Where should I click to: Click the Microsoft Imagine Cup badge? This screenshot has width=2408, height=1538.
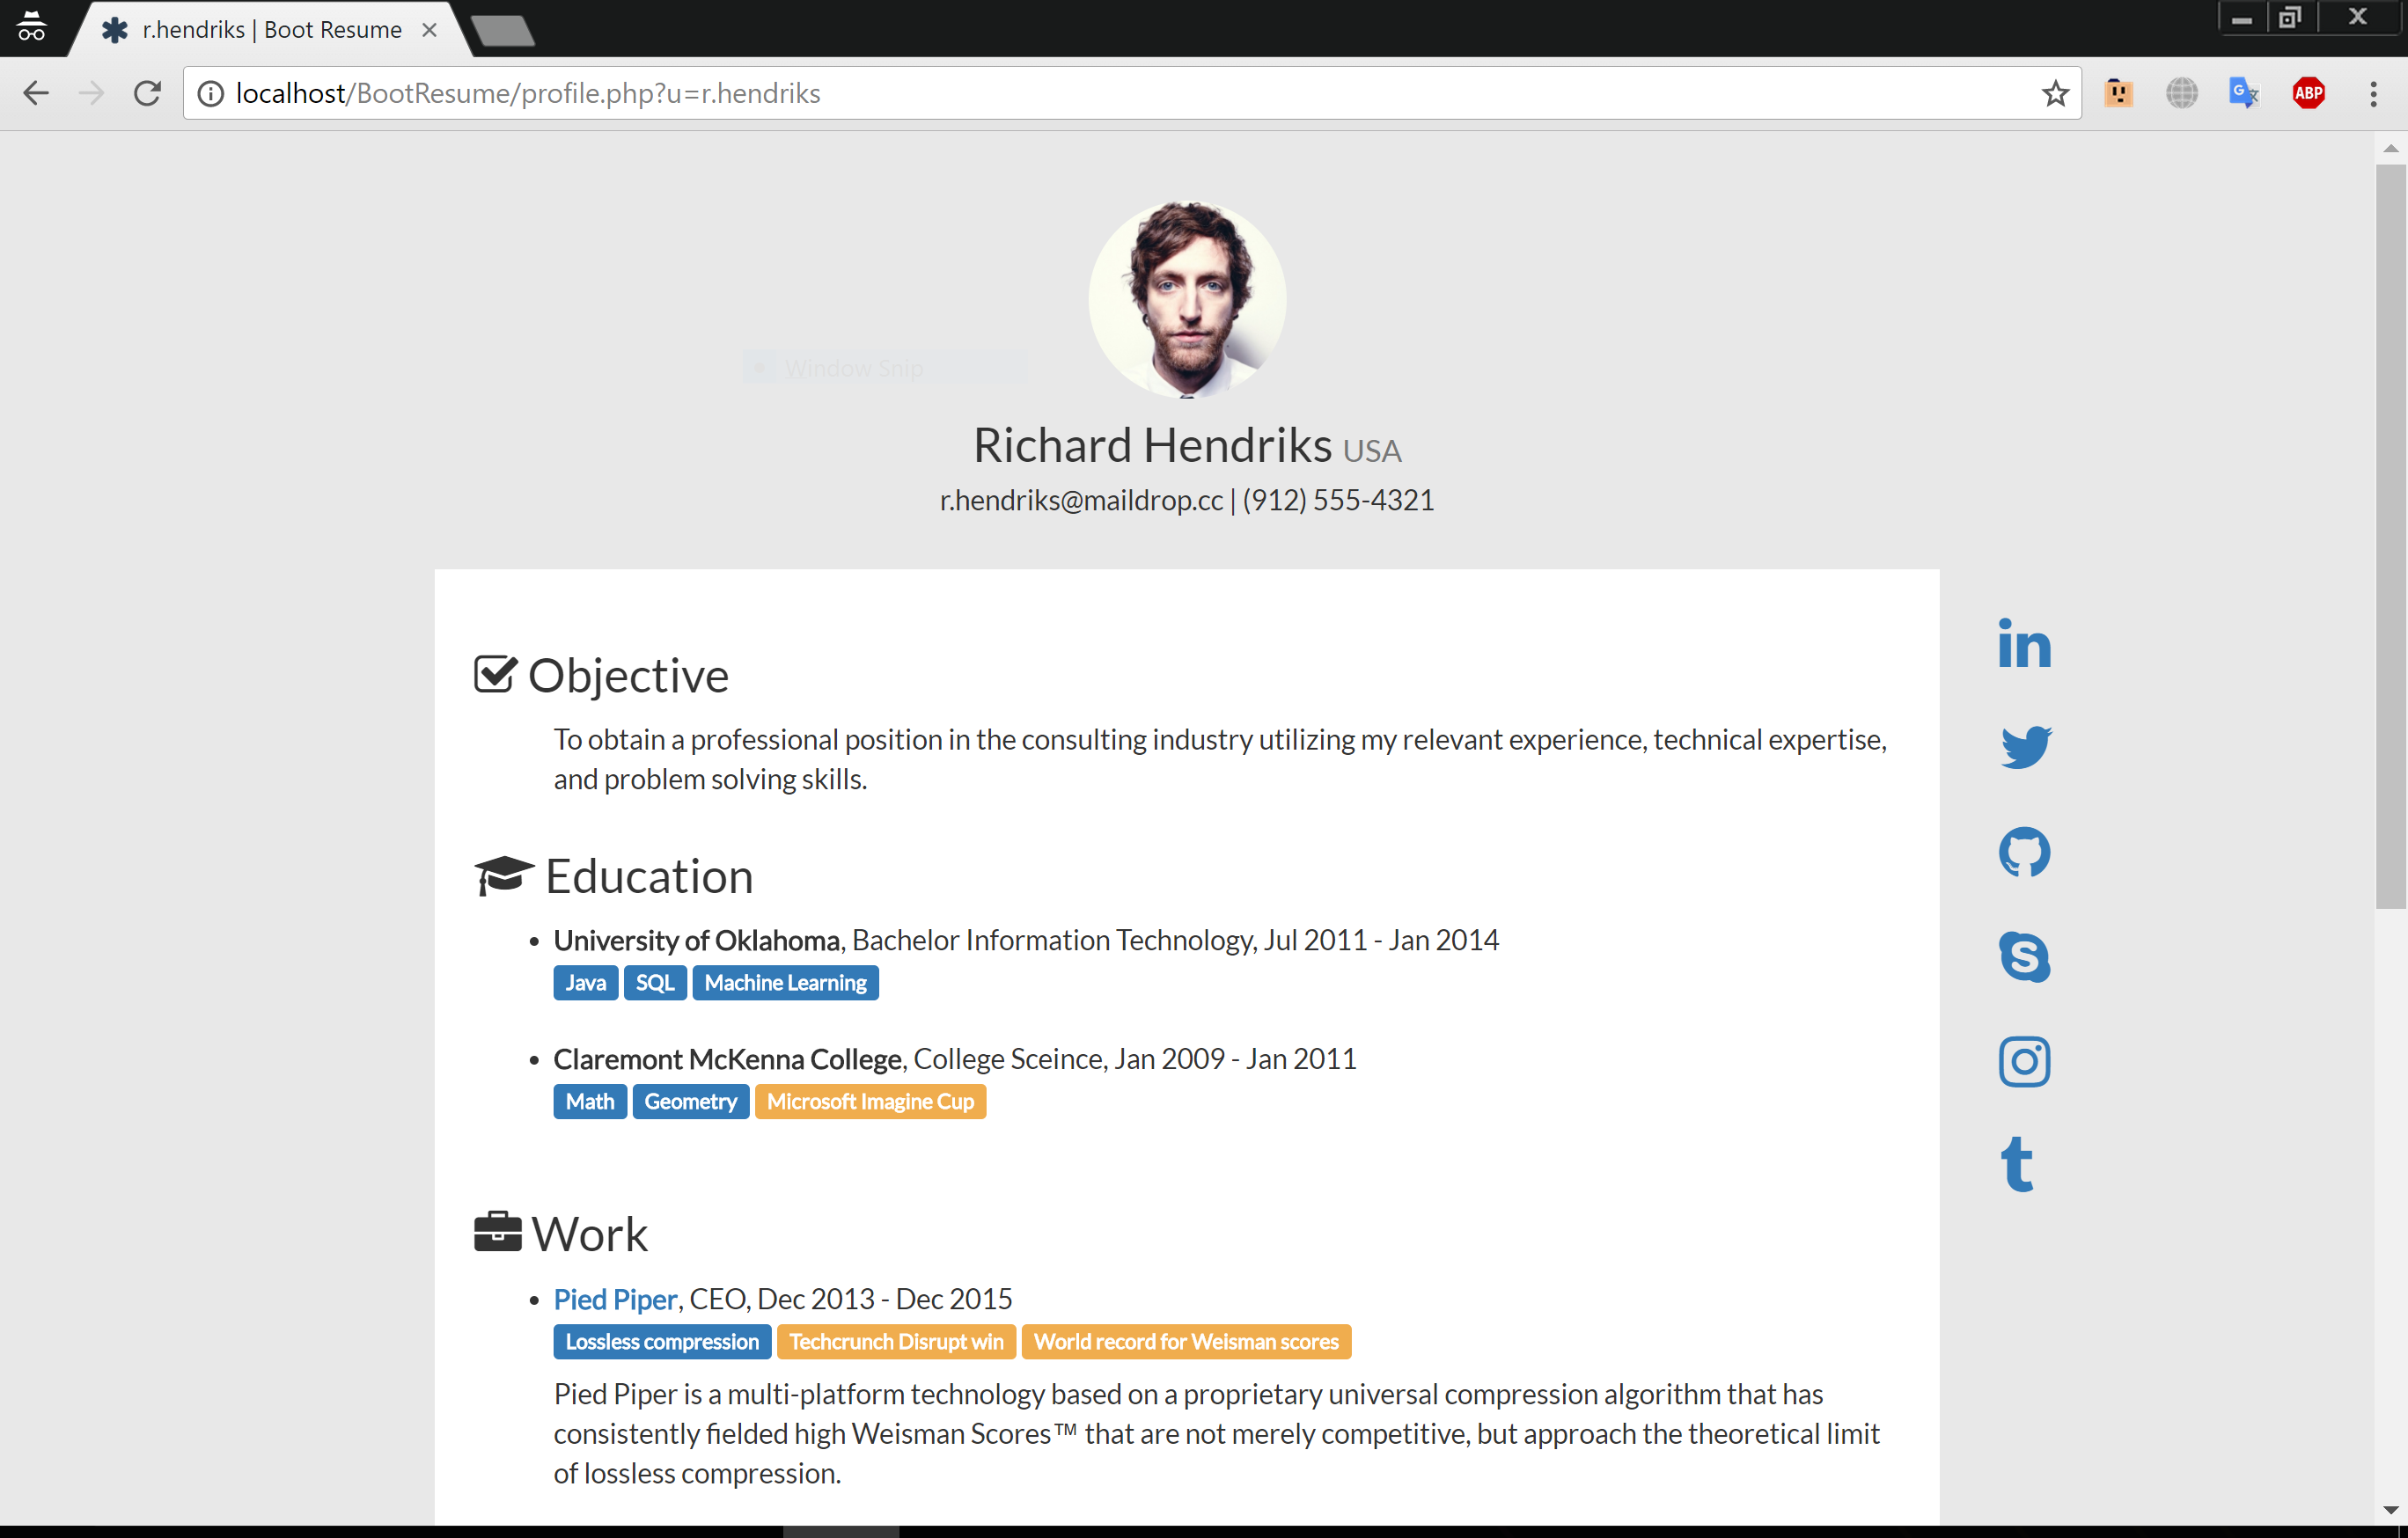pos(870,1102)
